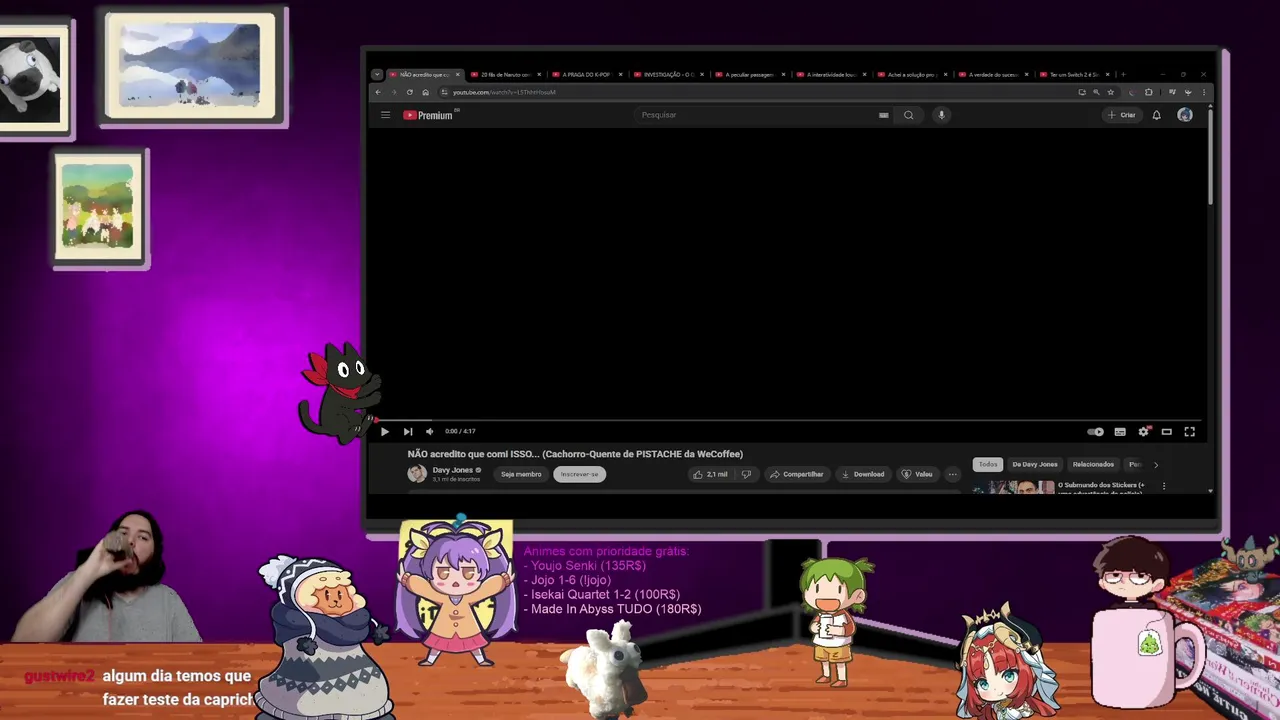Open the player settings gear
1280x720 pixels.
pyautogui.click(x=1143, y=431)
